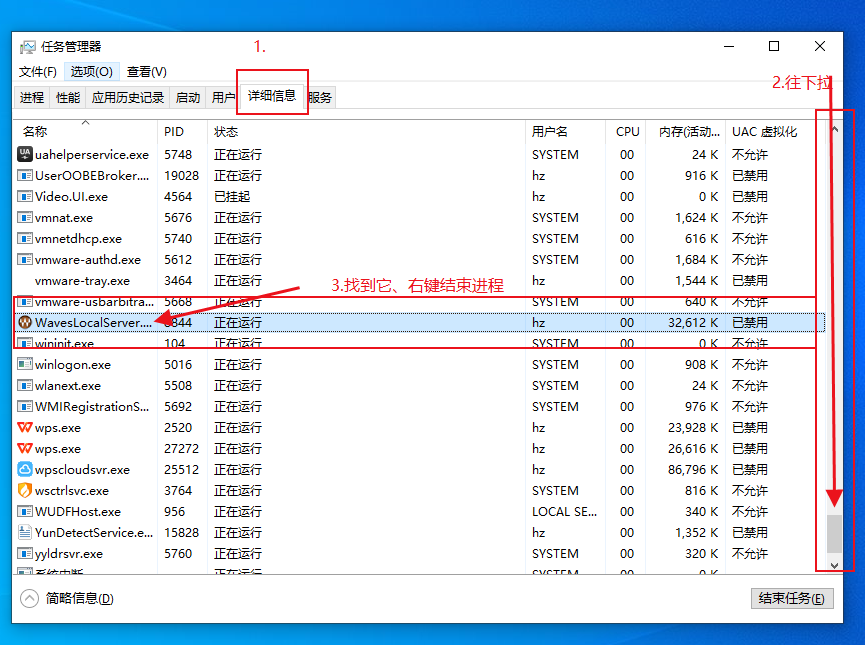Switch to the 服务 tab
865x645 pixels.
tap(320, 98)
